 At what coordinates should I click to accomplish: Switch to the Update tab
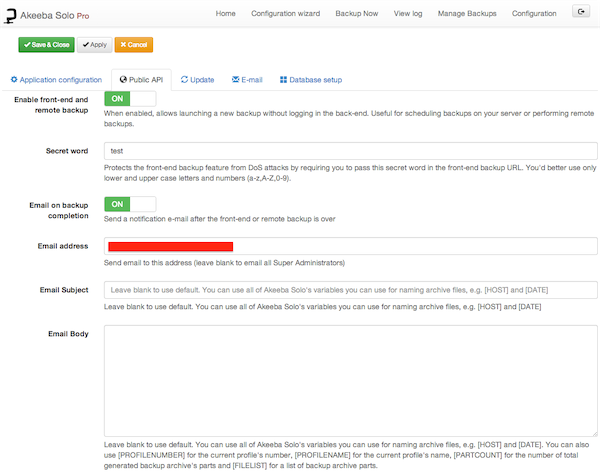(x=197, y=80)
